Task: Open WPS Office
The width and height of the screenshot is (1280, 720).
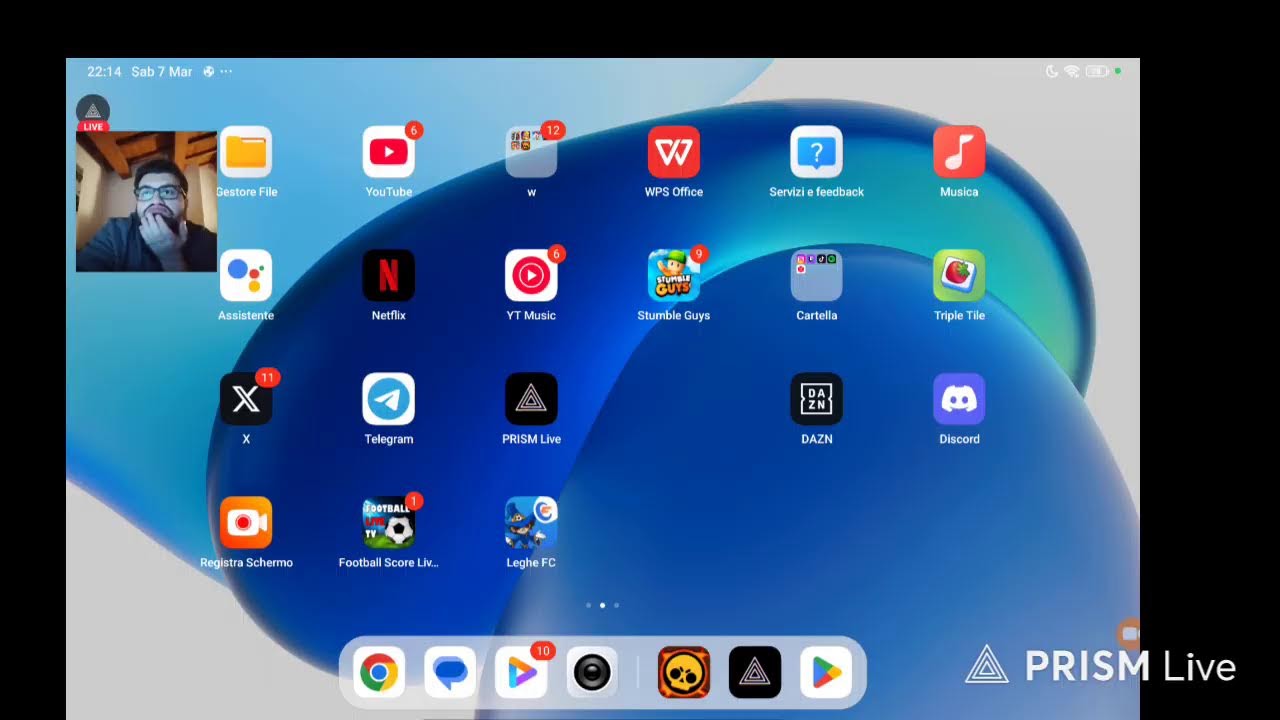Action: pos(674,152)
